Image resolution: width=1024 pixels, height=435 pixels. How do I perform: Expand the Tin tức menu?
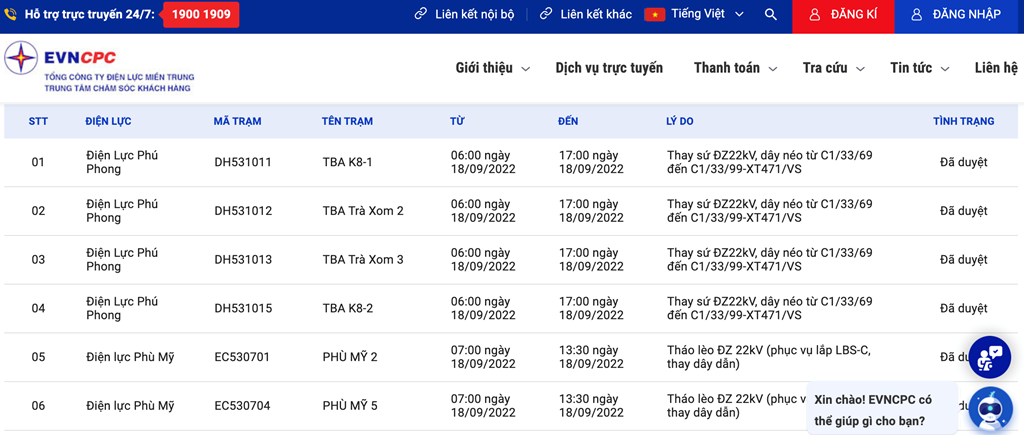point(920,68)
